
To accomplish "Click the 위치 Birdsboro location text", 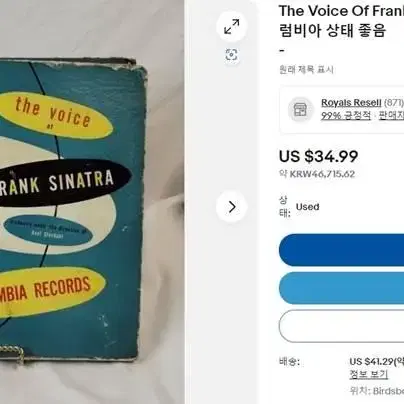I will tap(377, 391).
